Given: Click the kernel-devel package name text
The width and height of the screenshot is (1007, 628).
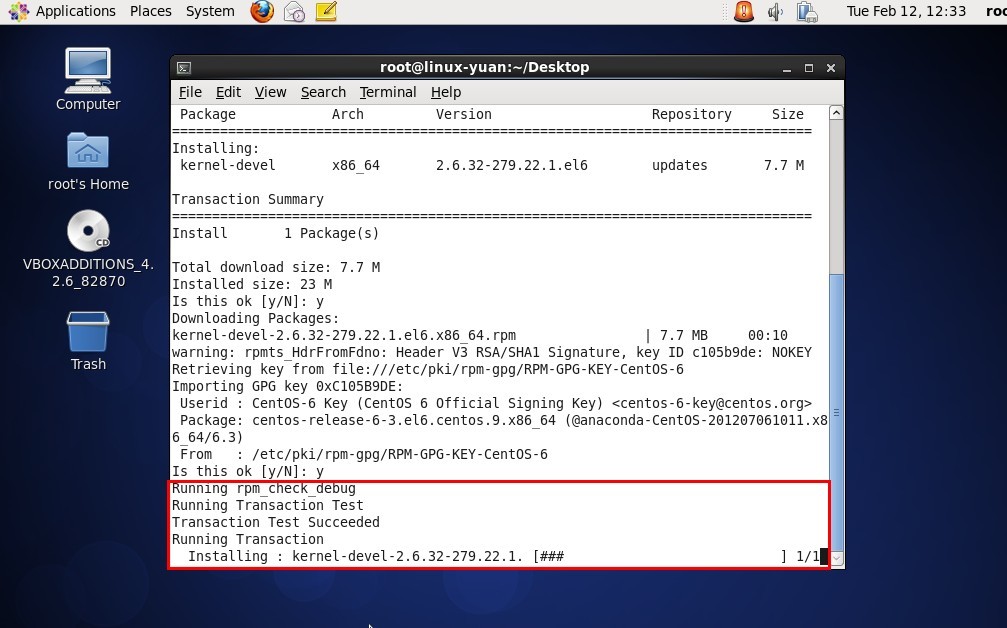Looking at the screenshot, I should 227,165.
